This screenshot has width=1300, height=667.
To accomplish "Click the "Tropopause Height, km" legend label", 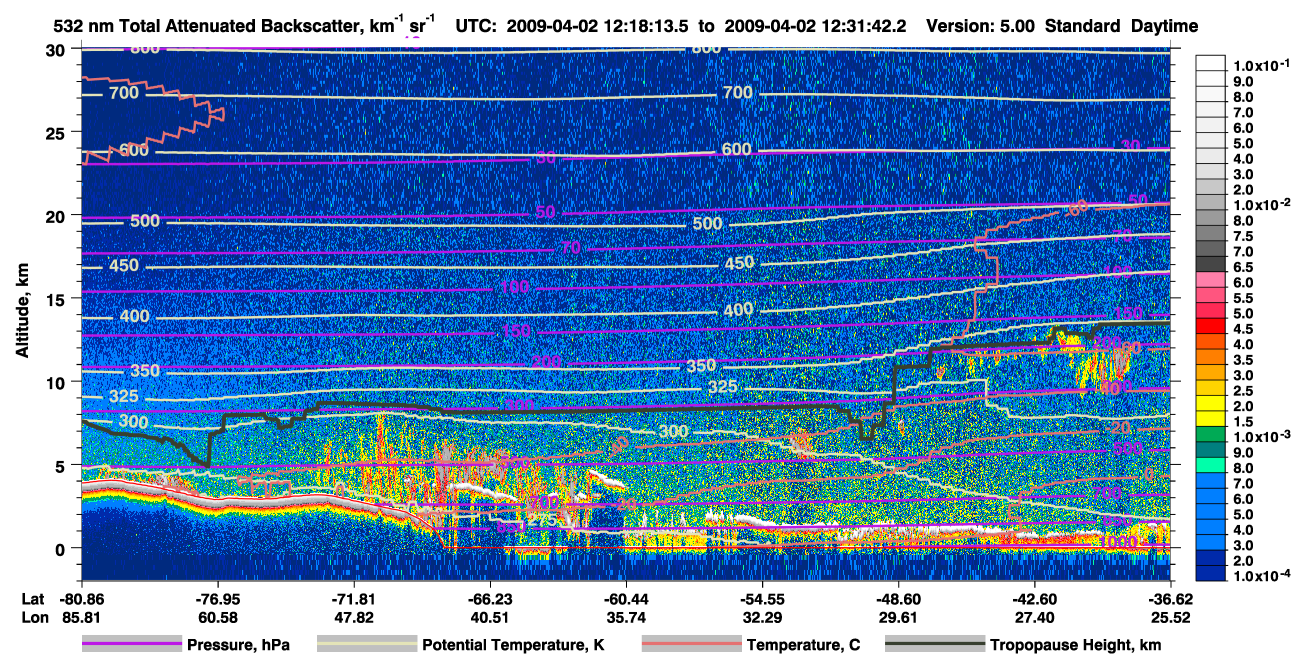I will tap(1076, 645).
